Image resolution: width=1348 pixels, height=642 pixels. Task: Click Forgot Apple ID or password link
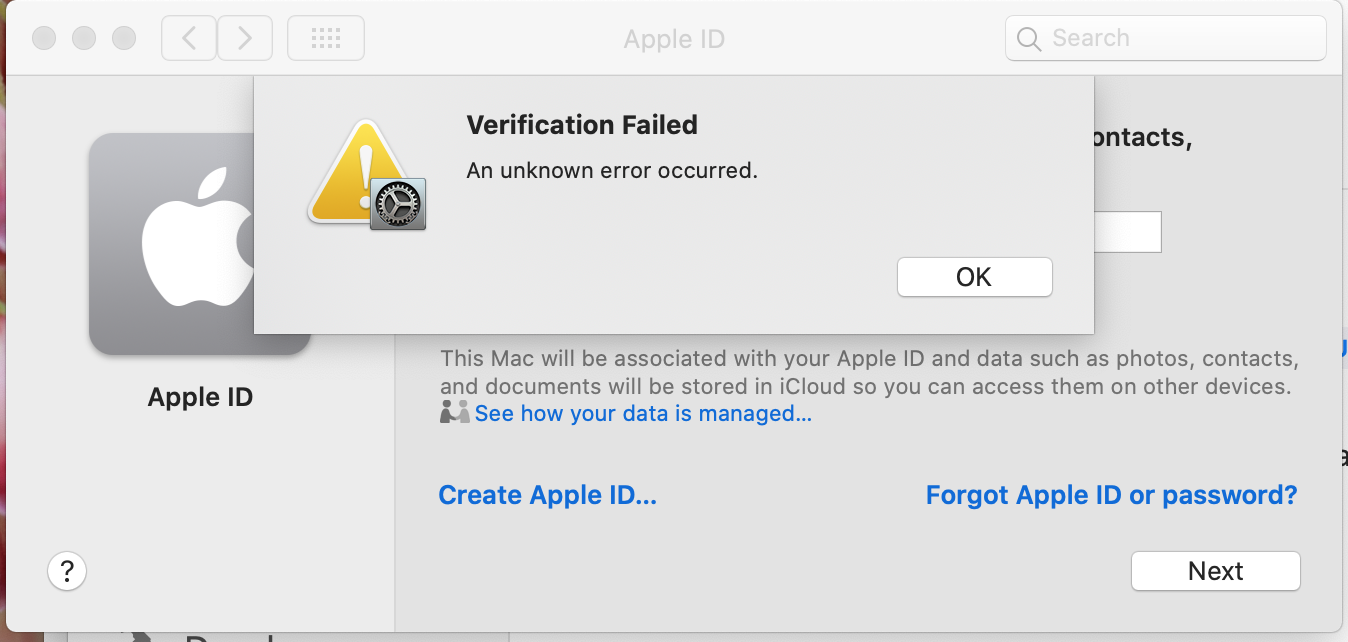click(1111, 495)
